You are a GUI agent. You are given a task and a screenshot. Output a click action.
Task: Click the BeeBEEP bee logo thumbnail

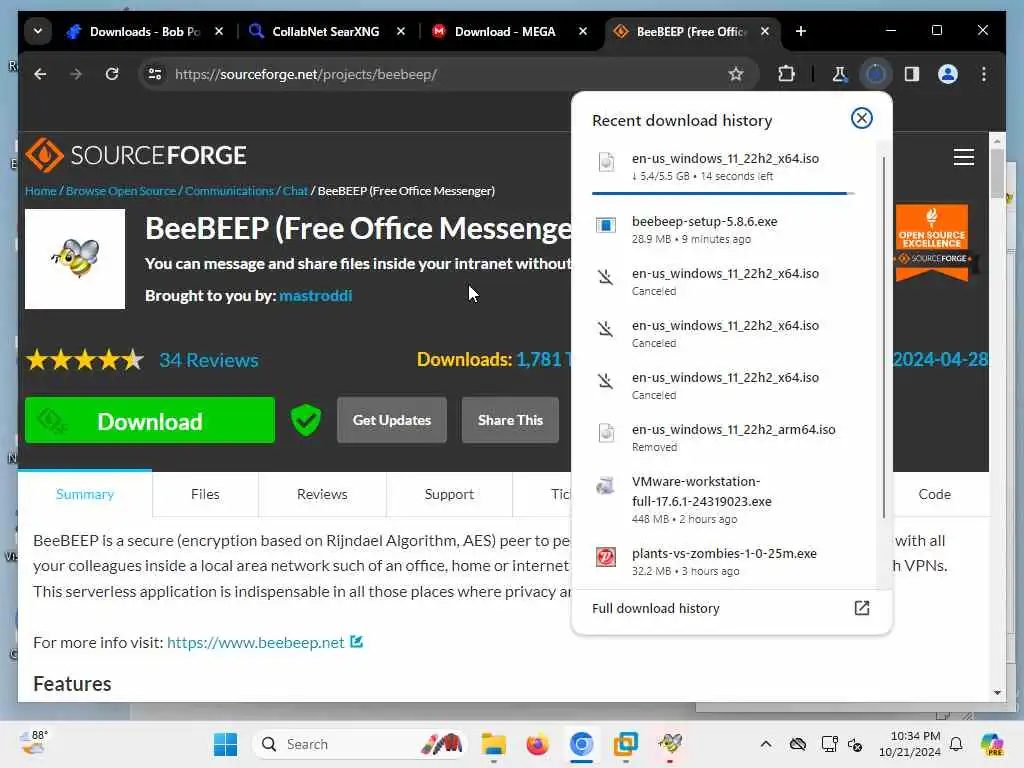[75, 259]
